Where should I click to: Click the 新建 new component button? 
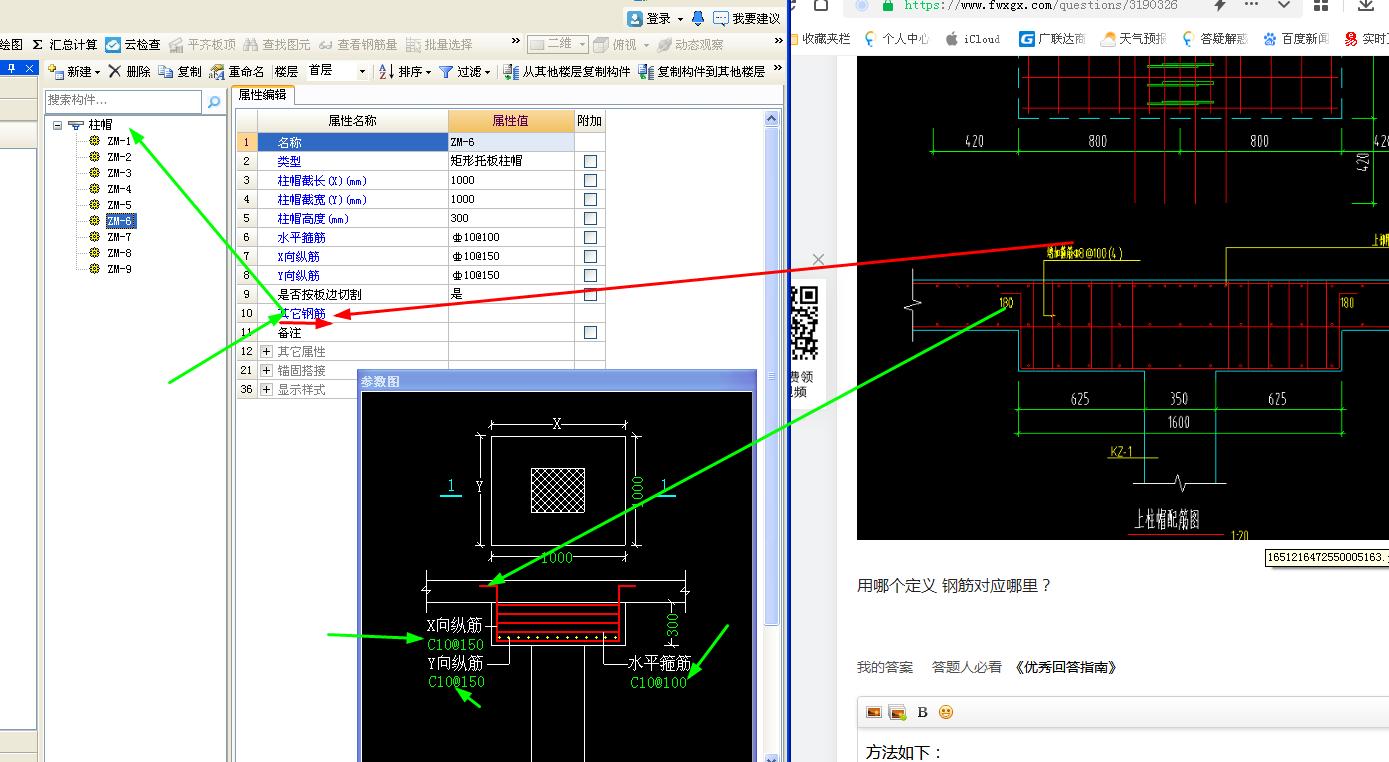(74, 72)
